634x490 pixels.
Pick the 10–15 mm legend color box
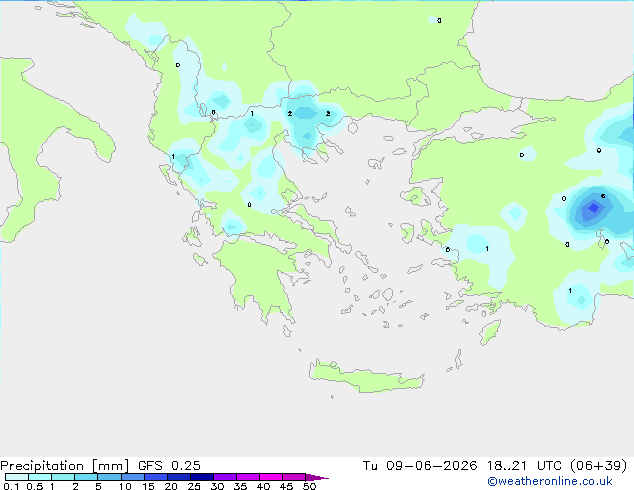[133, 477]
